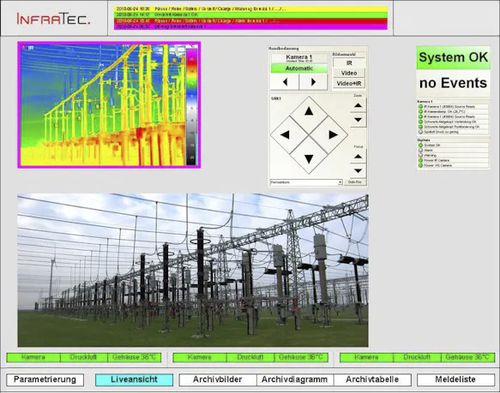Click the gray LED beside Spülluft row

click(421, 132)
